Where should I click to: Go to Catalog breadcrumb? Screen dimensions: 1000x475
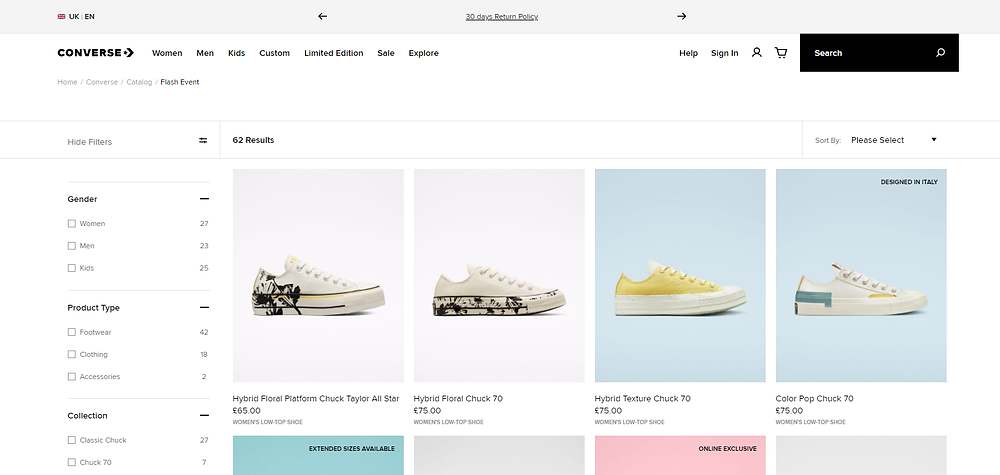coord(139,82)
